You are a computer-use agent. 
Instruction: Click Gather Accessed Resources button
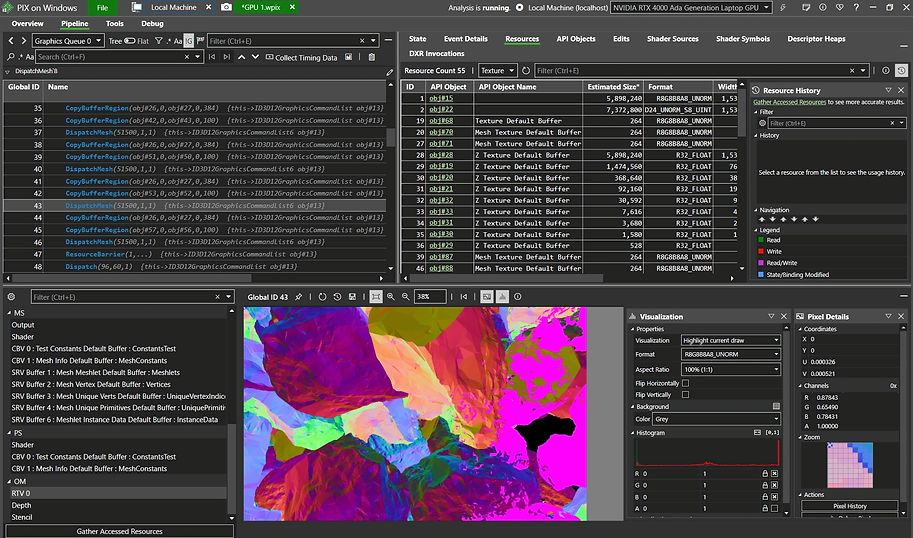click(119, 531)
